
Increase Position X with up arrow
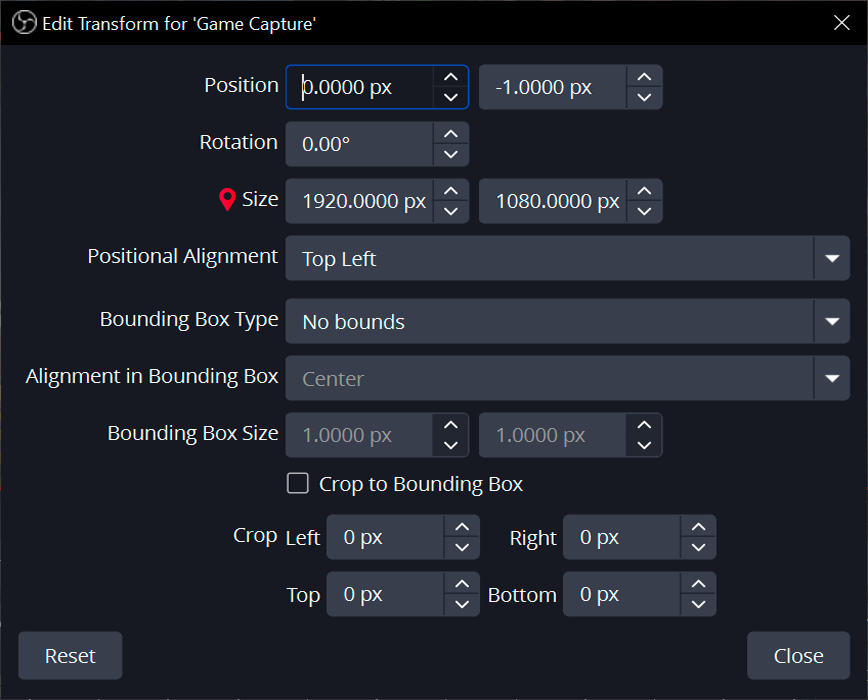click(451, 77)
